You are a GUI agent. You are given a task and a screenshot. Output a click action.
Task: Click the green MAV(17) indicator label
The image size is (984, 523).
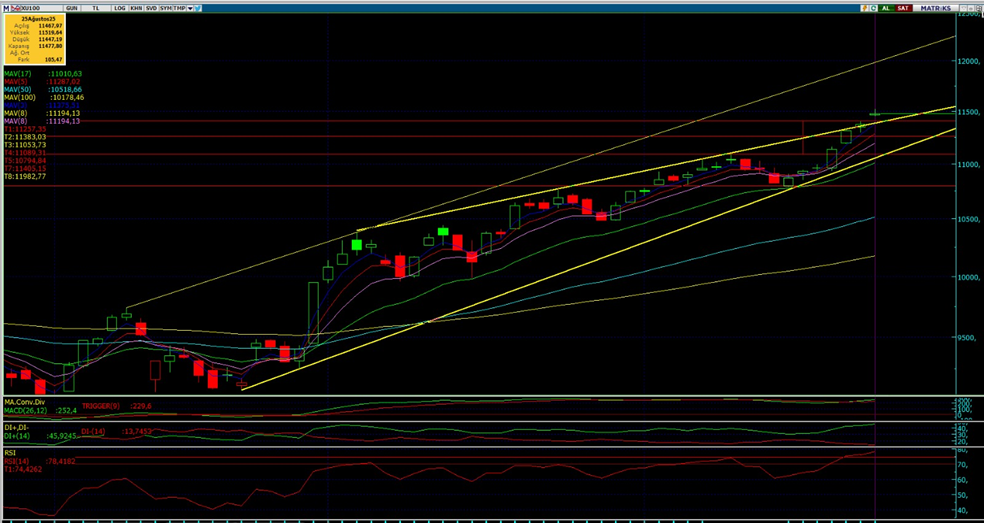pyautogui.click(x=15, y=74)
